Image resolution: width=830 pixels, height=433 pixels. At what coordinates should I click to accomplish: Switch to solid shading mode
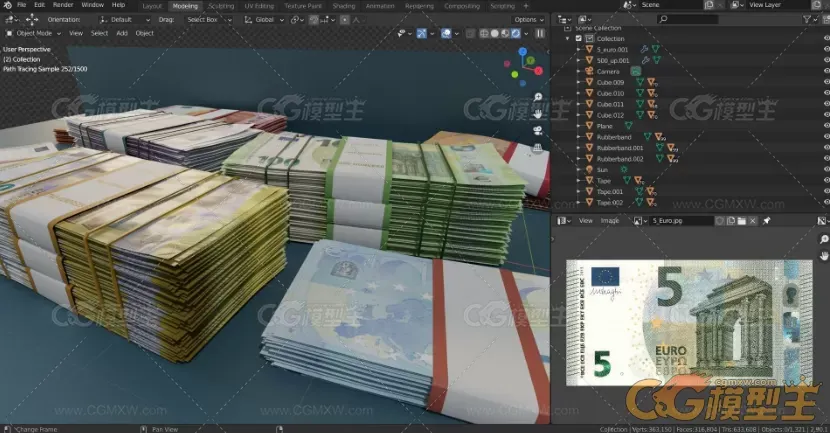(494, 33)
